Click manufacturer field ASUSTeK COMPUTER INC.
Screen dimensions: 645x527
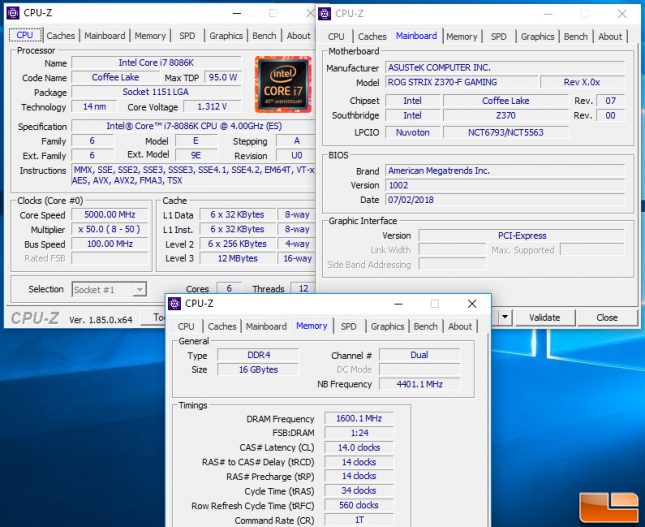pos(505,67)
